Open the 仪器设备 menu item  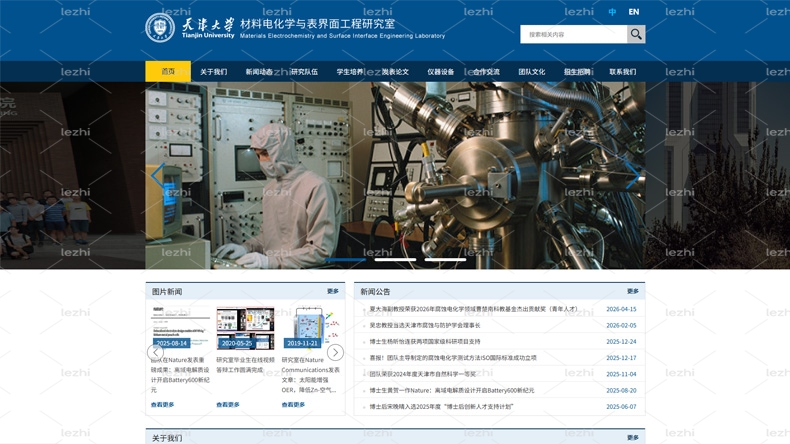(x=441, y=72)
